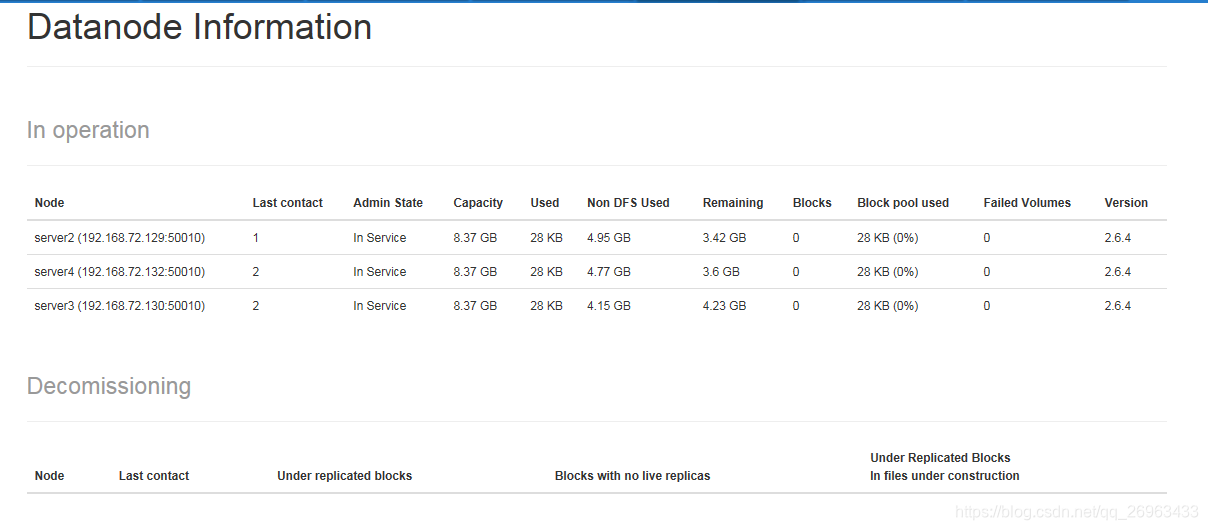Click the 2.6.4 version in server3 row
The height and width of the screenshot is (530, 1208).
[1118, 306]
